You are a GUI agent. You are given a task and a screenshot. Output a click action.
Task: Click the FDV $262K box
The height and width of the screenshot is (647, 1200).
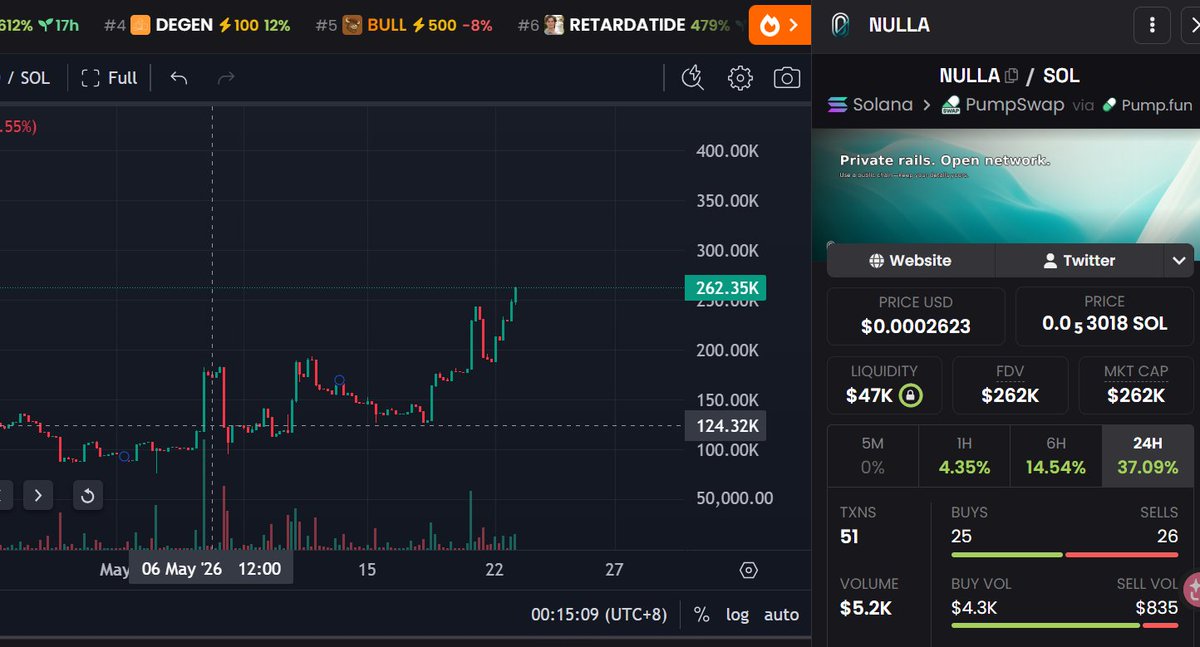(1010, 385)
